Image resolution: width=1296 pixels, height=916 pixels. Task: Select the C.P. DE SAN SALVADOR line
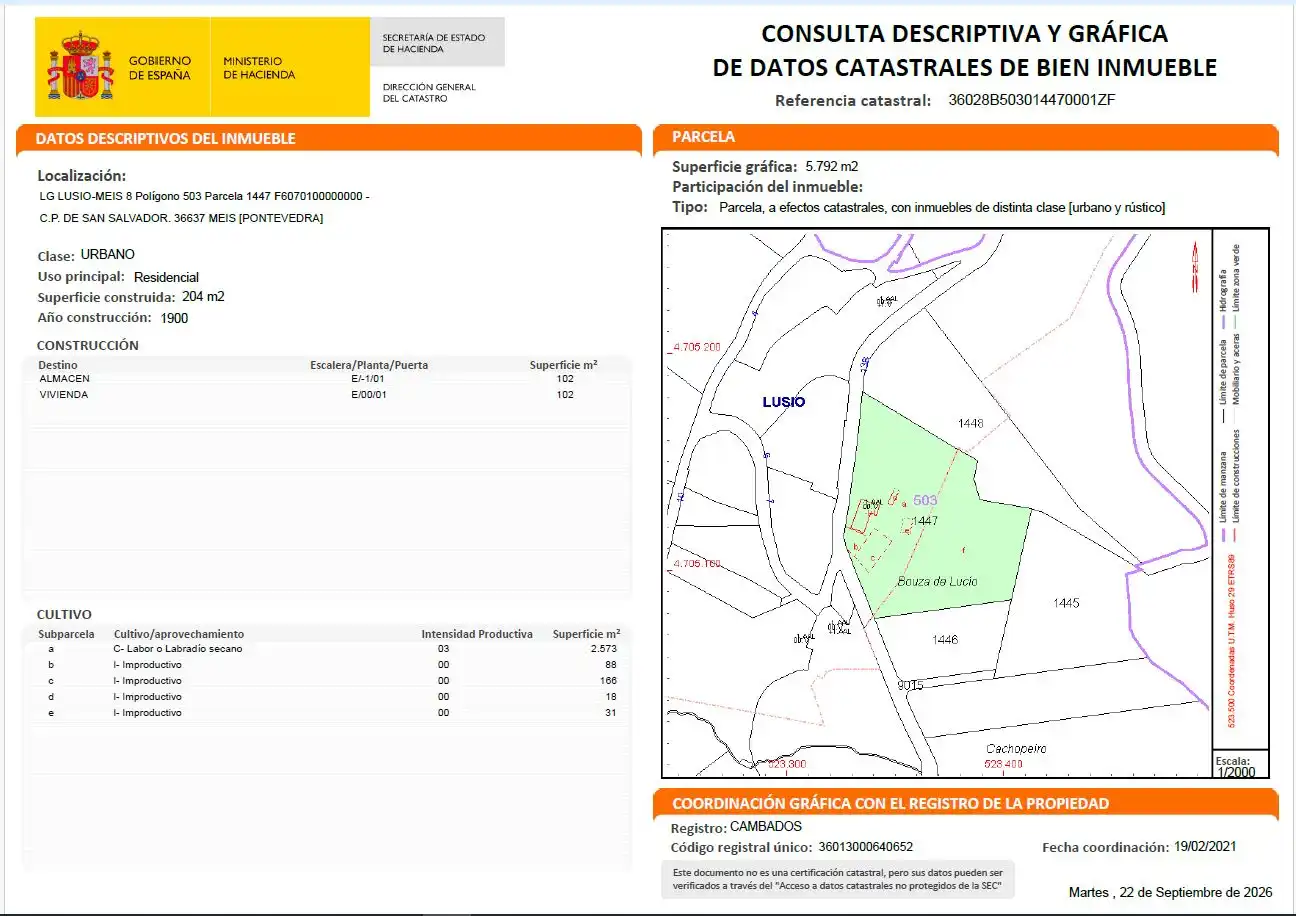click(181, 218)
